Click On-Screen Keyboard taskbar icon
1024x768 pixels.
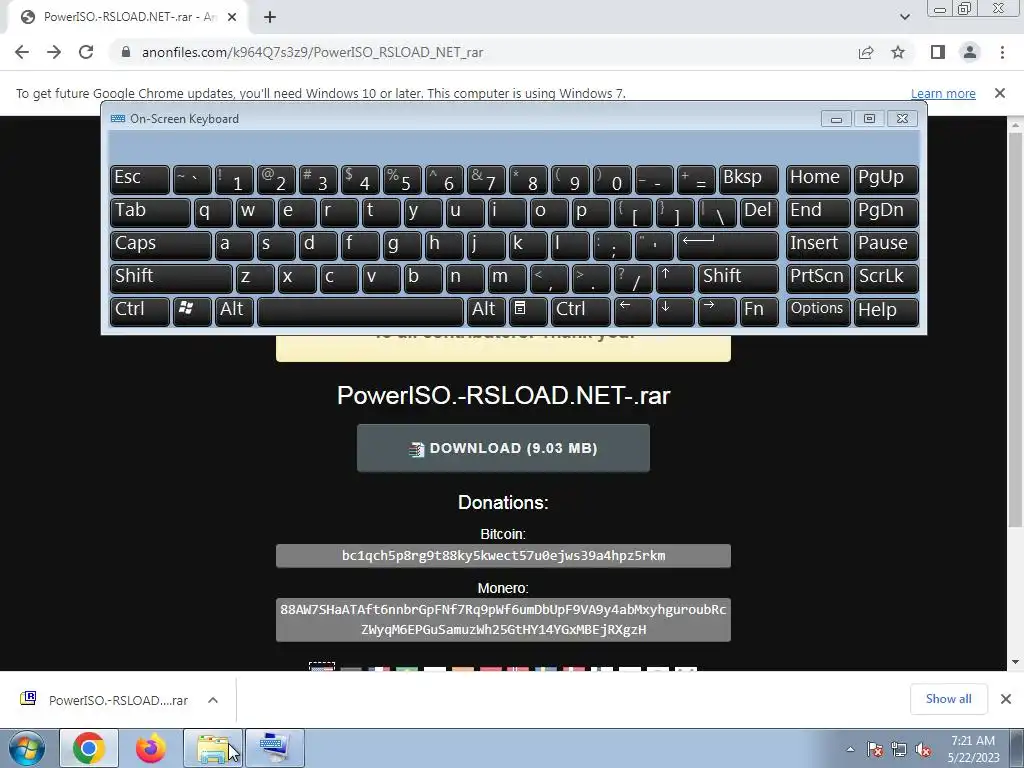coord(274,748)
